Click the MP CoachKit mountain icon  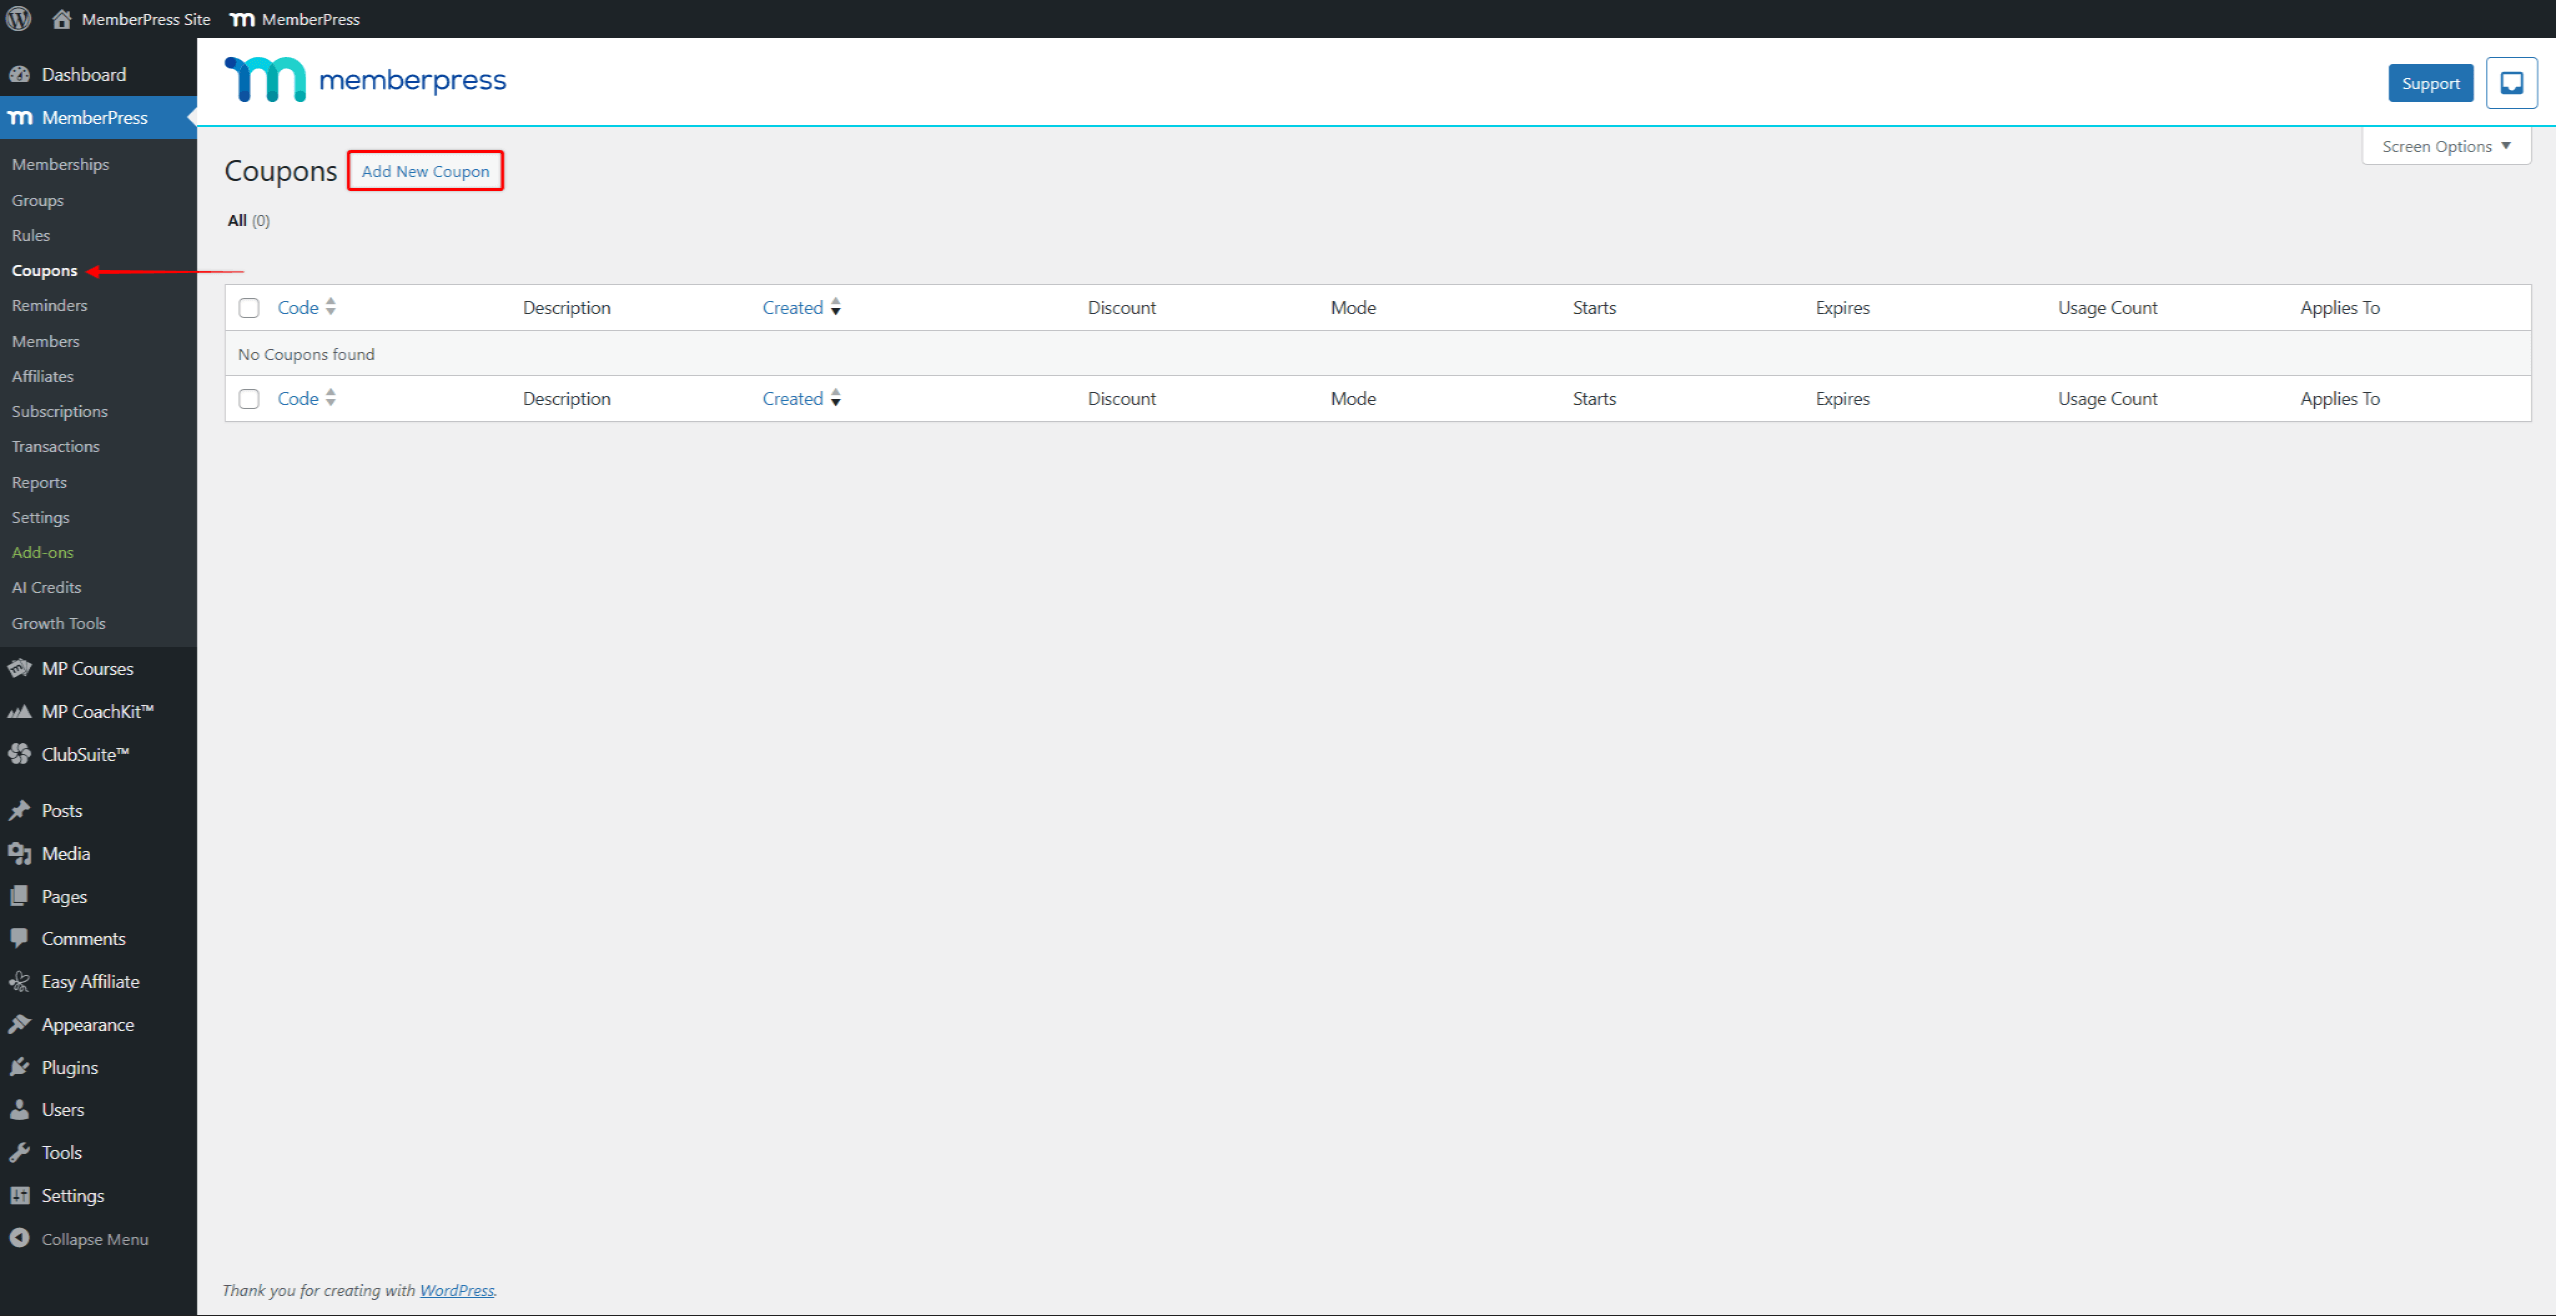point(19,711)
